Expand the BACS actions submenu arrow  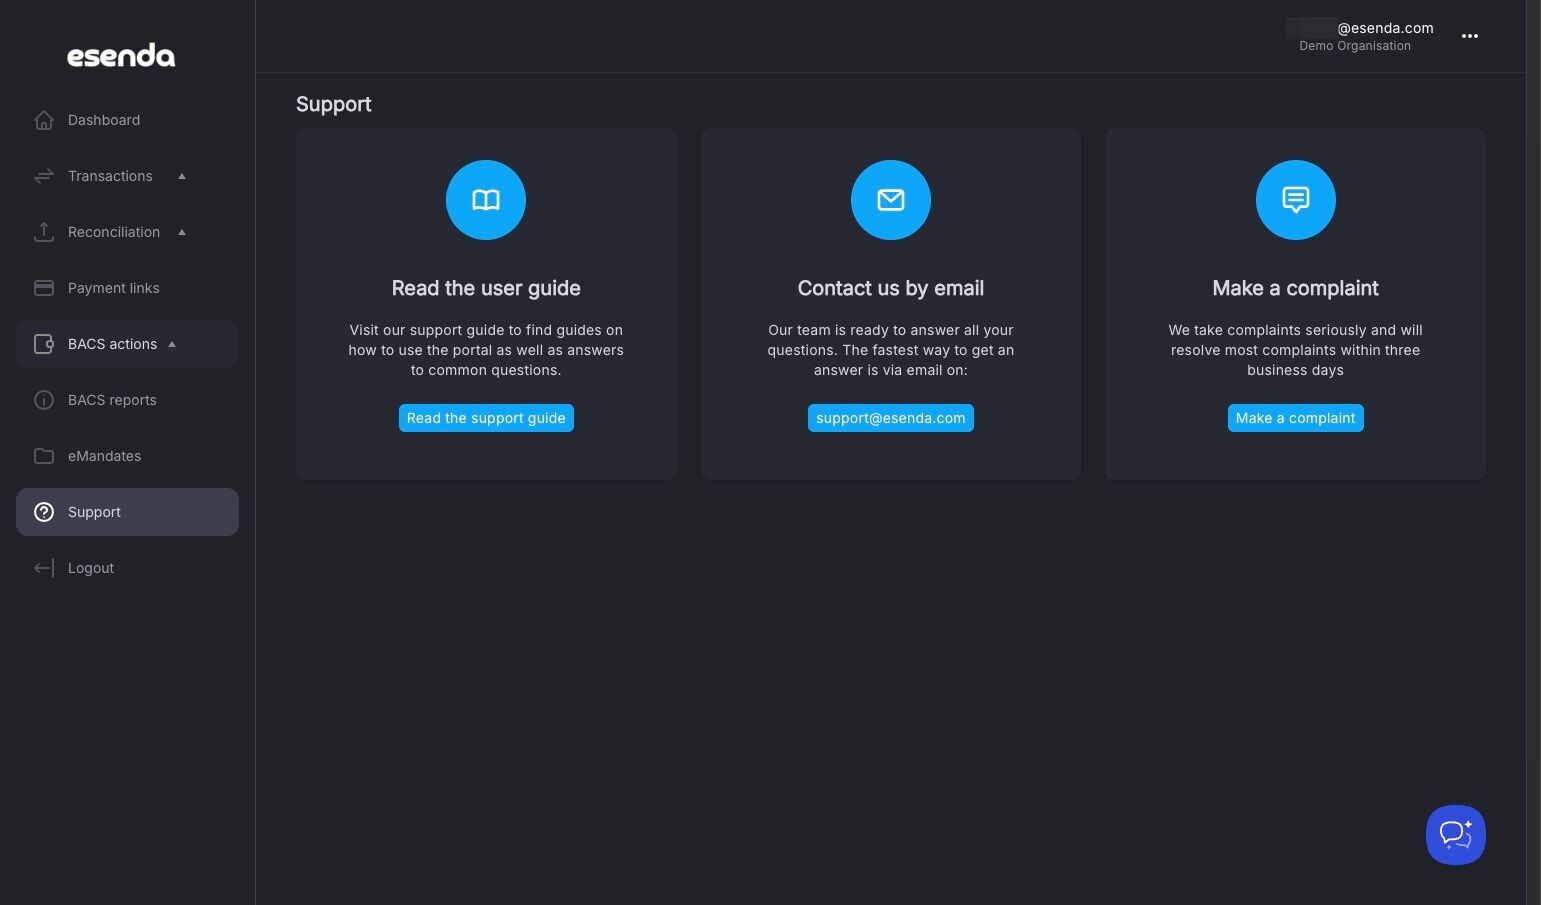coord(172,344)
